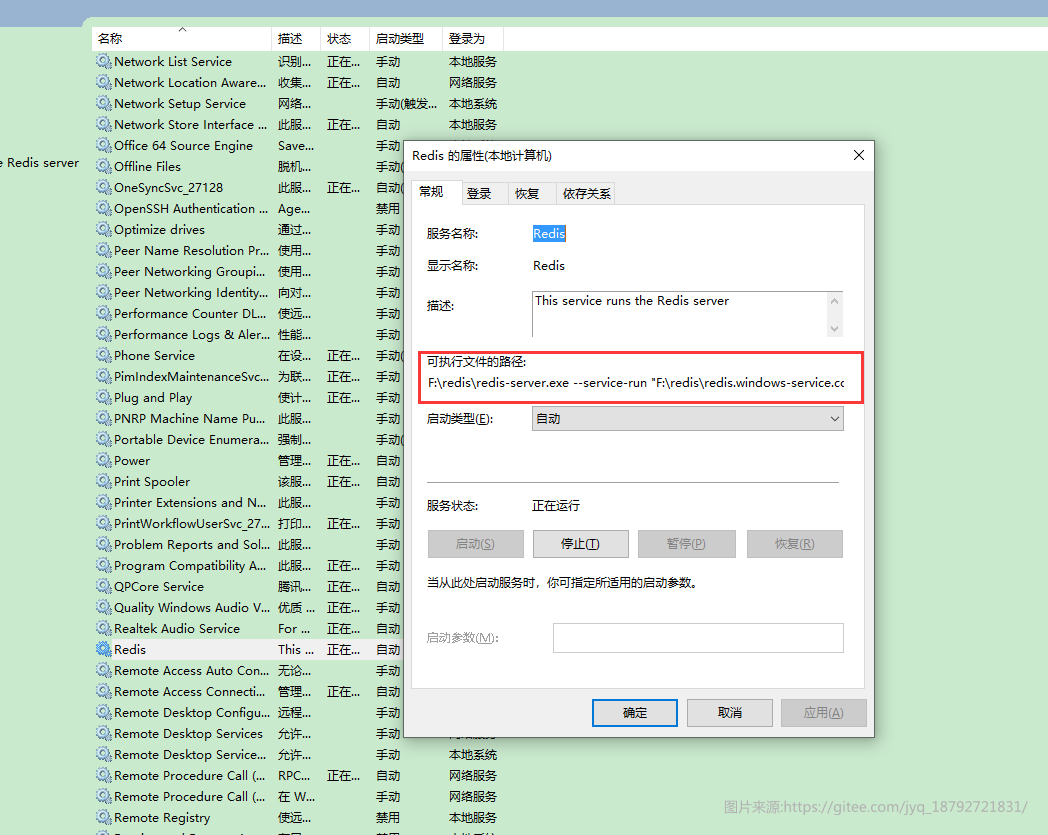
Task: Select the Realtek Audio Service icon
Action: (104, 628)
